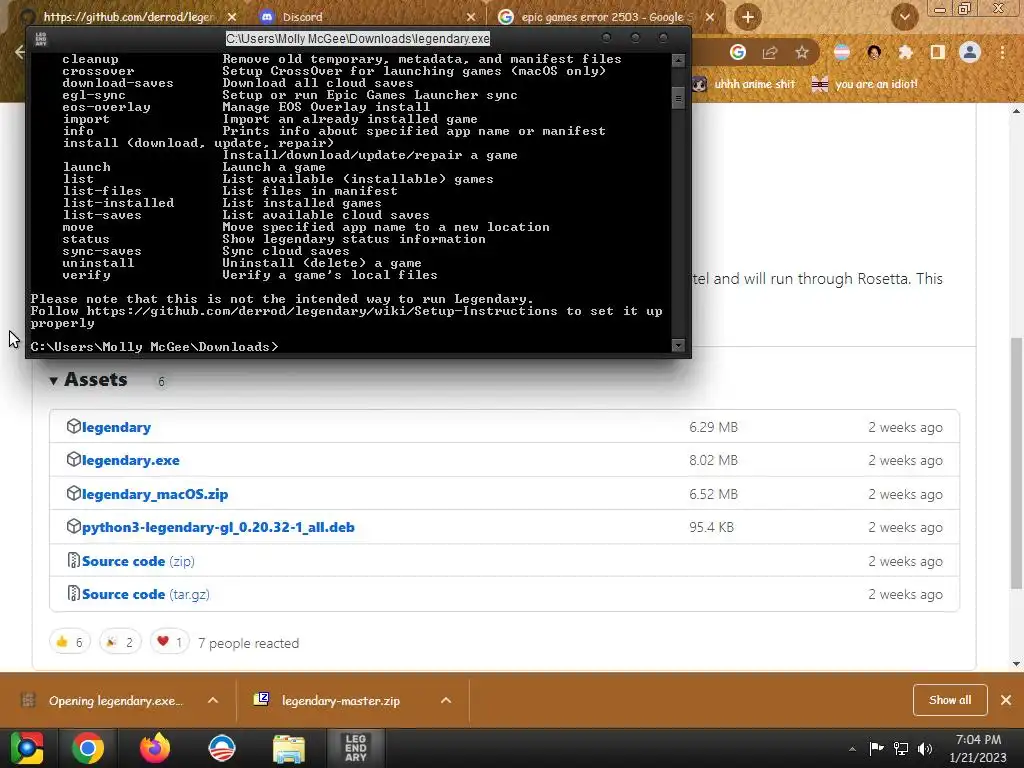Click '7 people reacted' text
This screenshot has height=768, width=1024.
coord(248,643)
